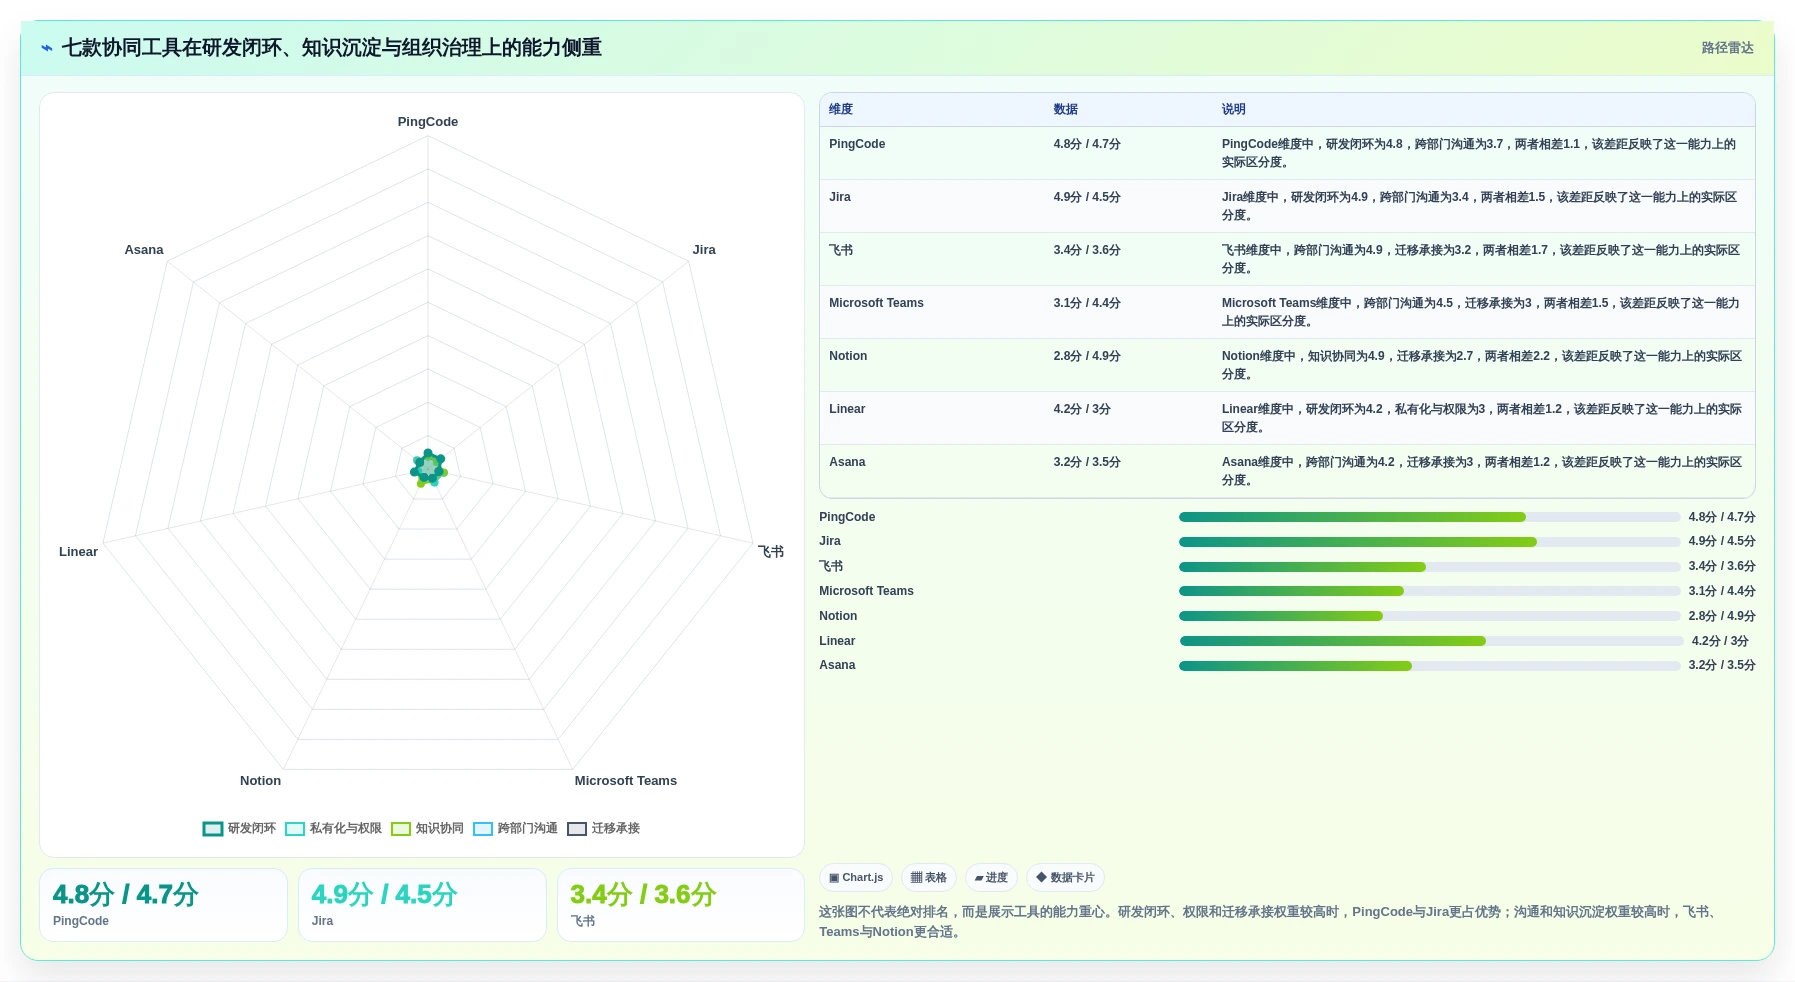Hide the 迁移承接 legend series

(604, 828)
